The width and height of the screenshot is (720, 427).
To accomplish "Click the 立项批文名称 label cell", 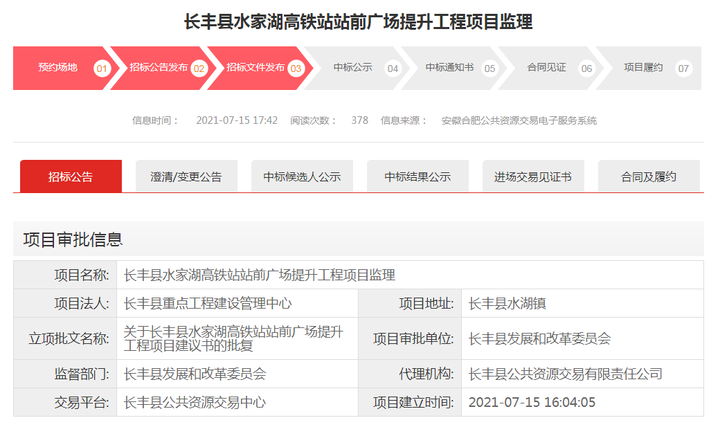I will 65,338.
